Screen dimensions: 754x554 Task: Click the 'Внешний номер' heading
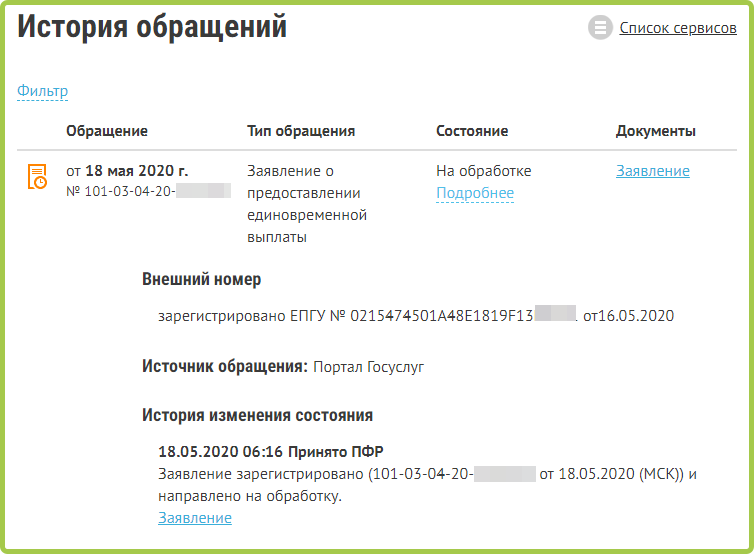coord(201,280)
